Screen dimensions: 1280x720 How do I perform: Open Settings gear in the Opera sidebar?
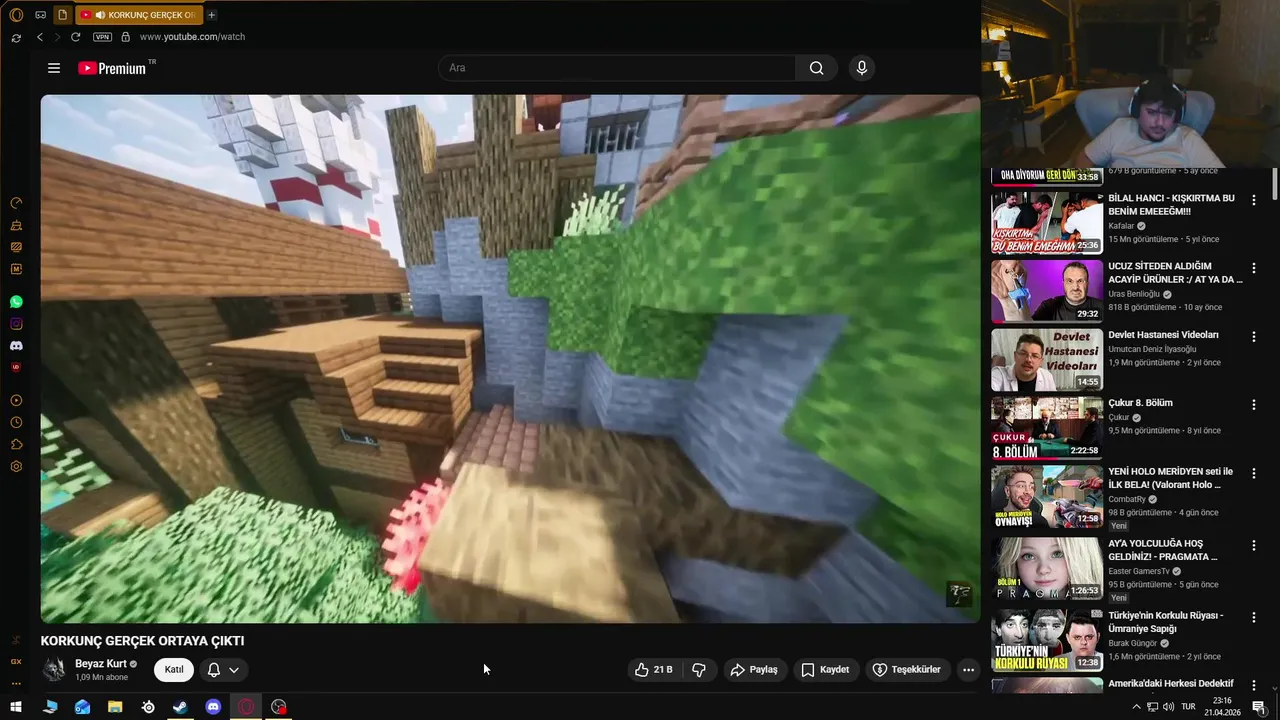16,466
